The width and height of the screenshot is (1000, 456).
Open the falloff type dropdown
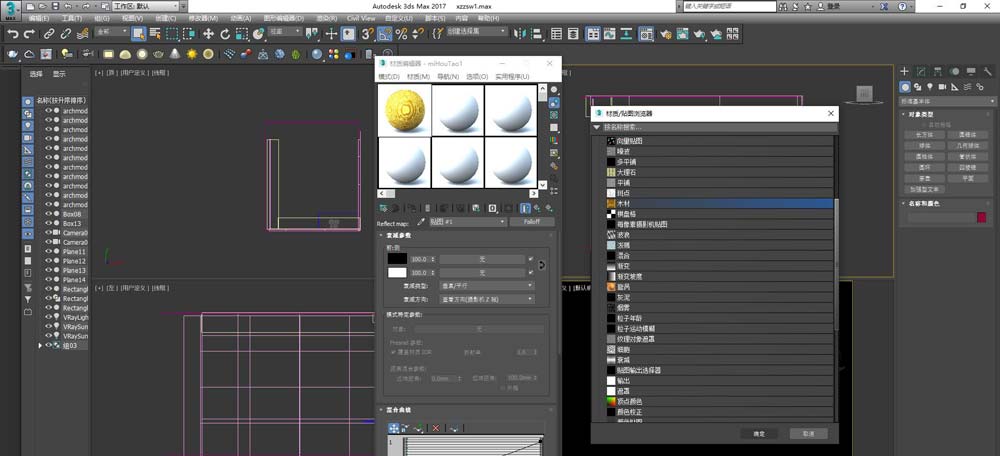pos(485,285)
